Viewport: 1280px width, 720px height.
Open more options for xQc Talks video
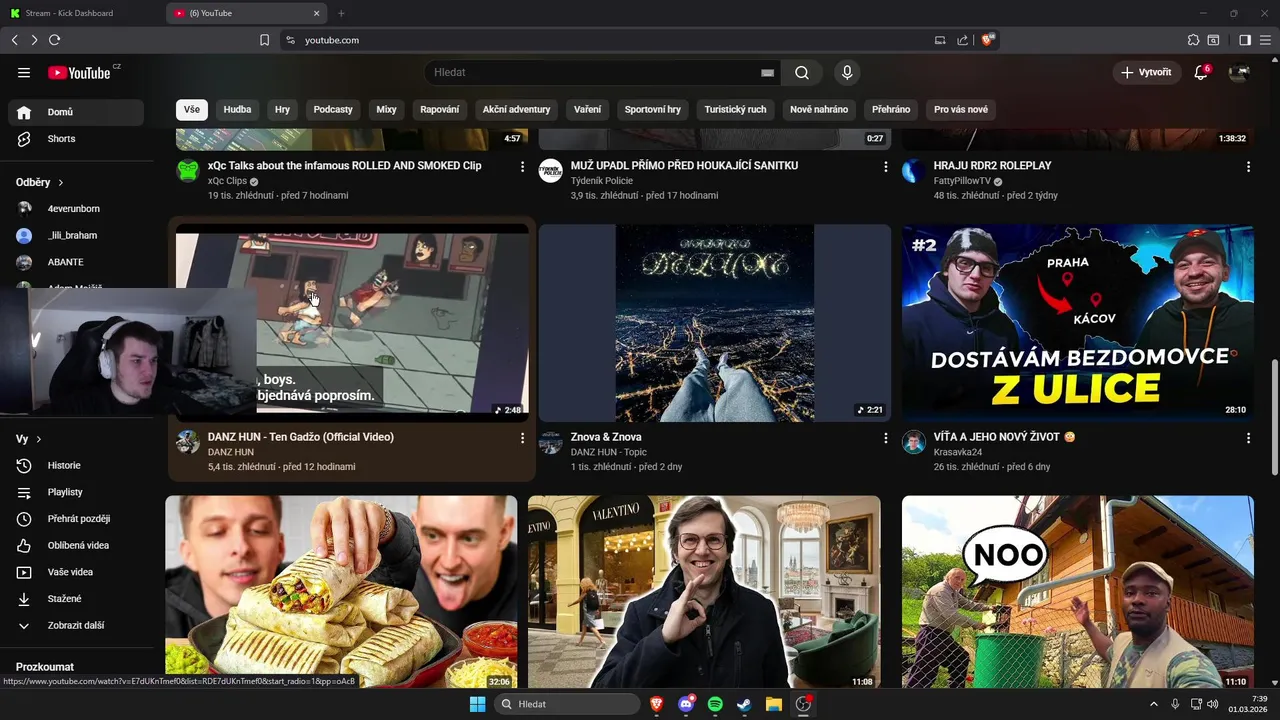click(x=522, y=167)
